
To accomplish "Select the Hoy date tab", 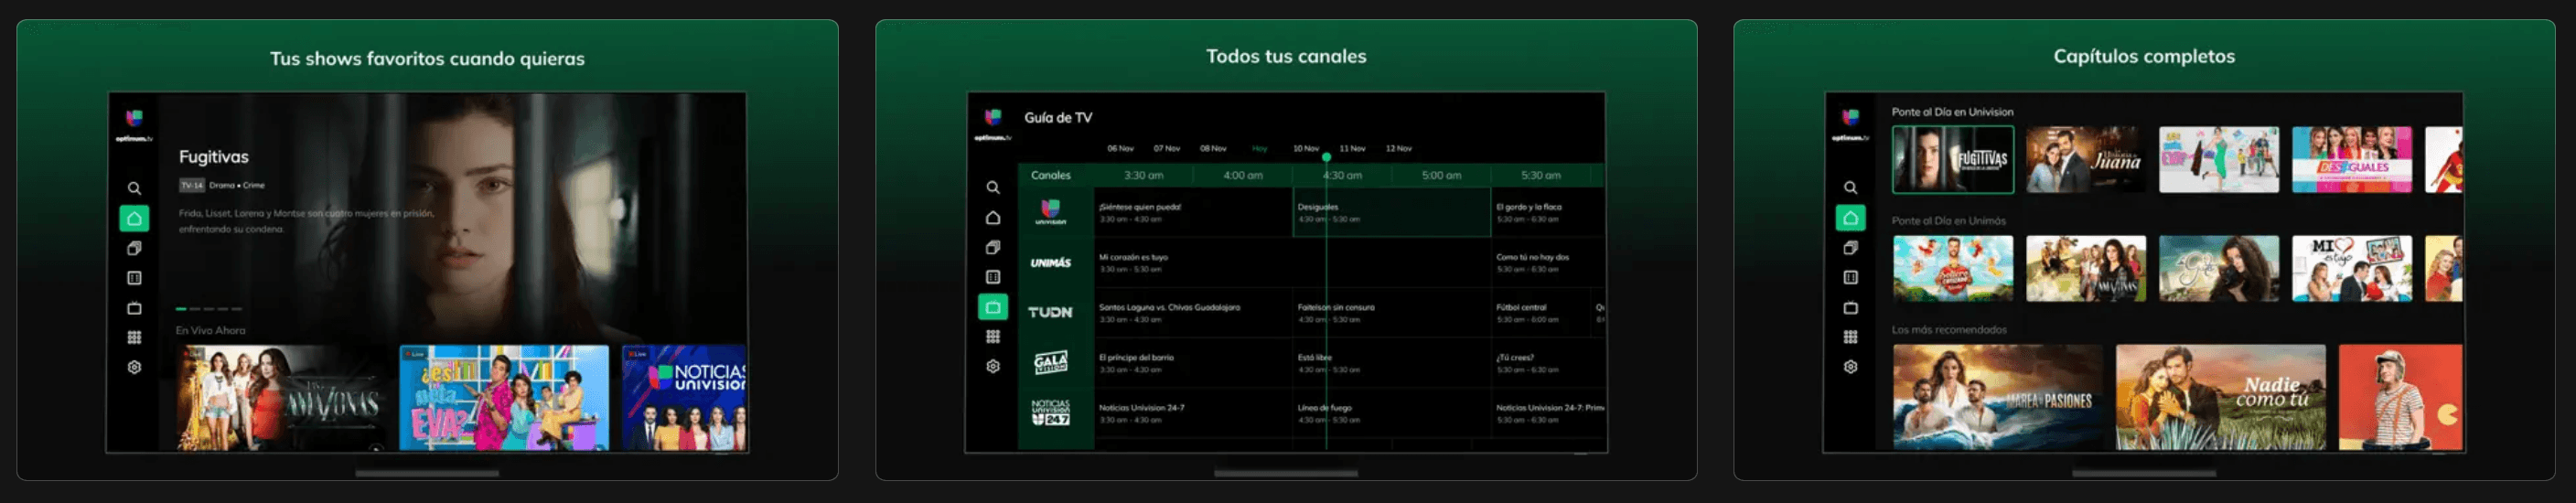I will click(1260, 148).
